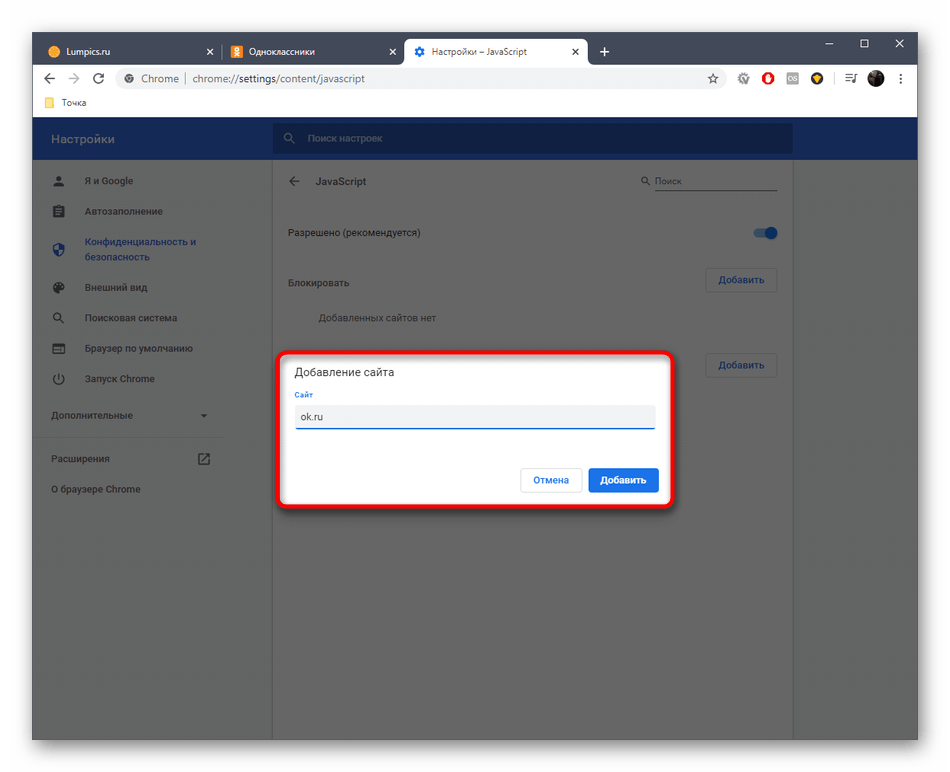
Task: Open Extensions external link in sidebar
Action: click(203, 459)
